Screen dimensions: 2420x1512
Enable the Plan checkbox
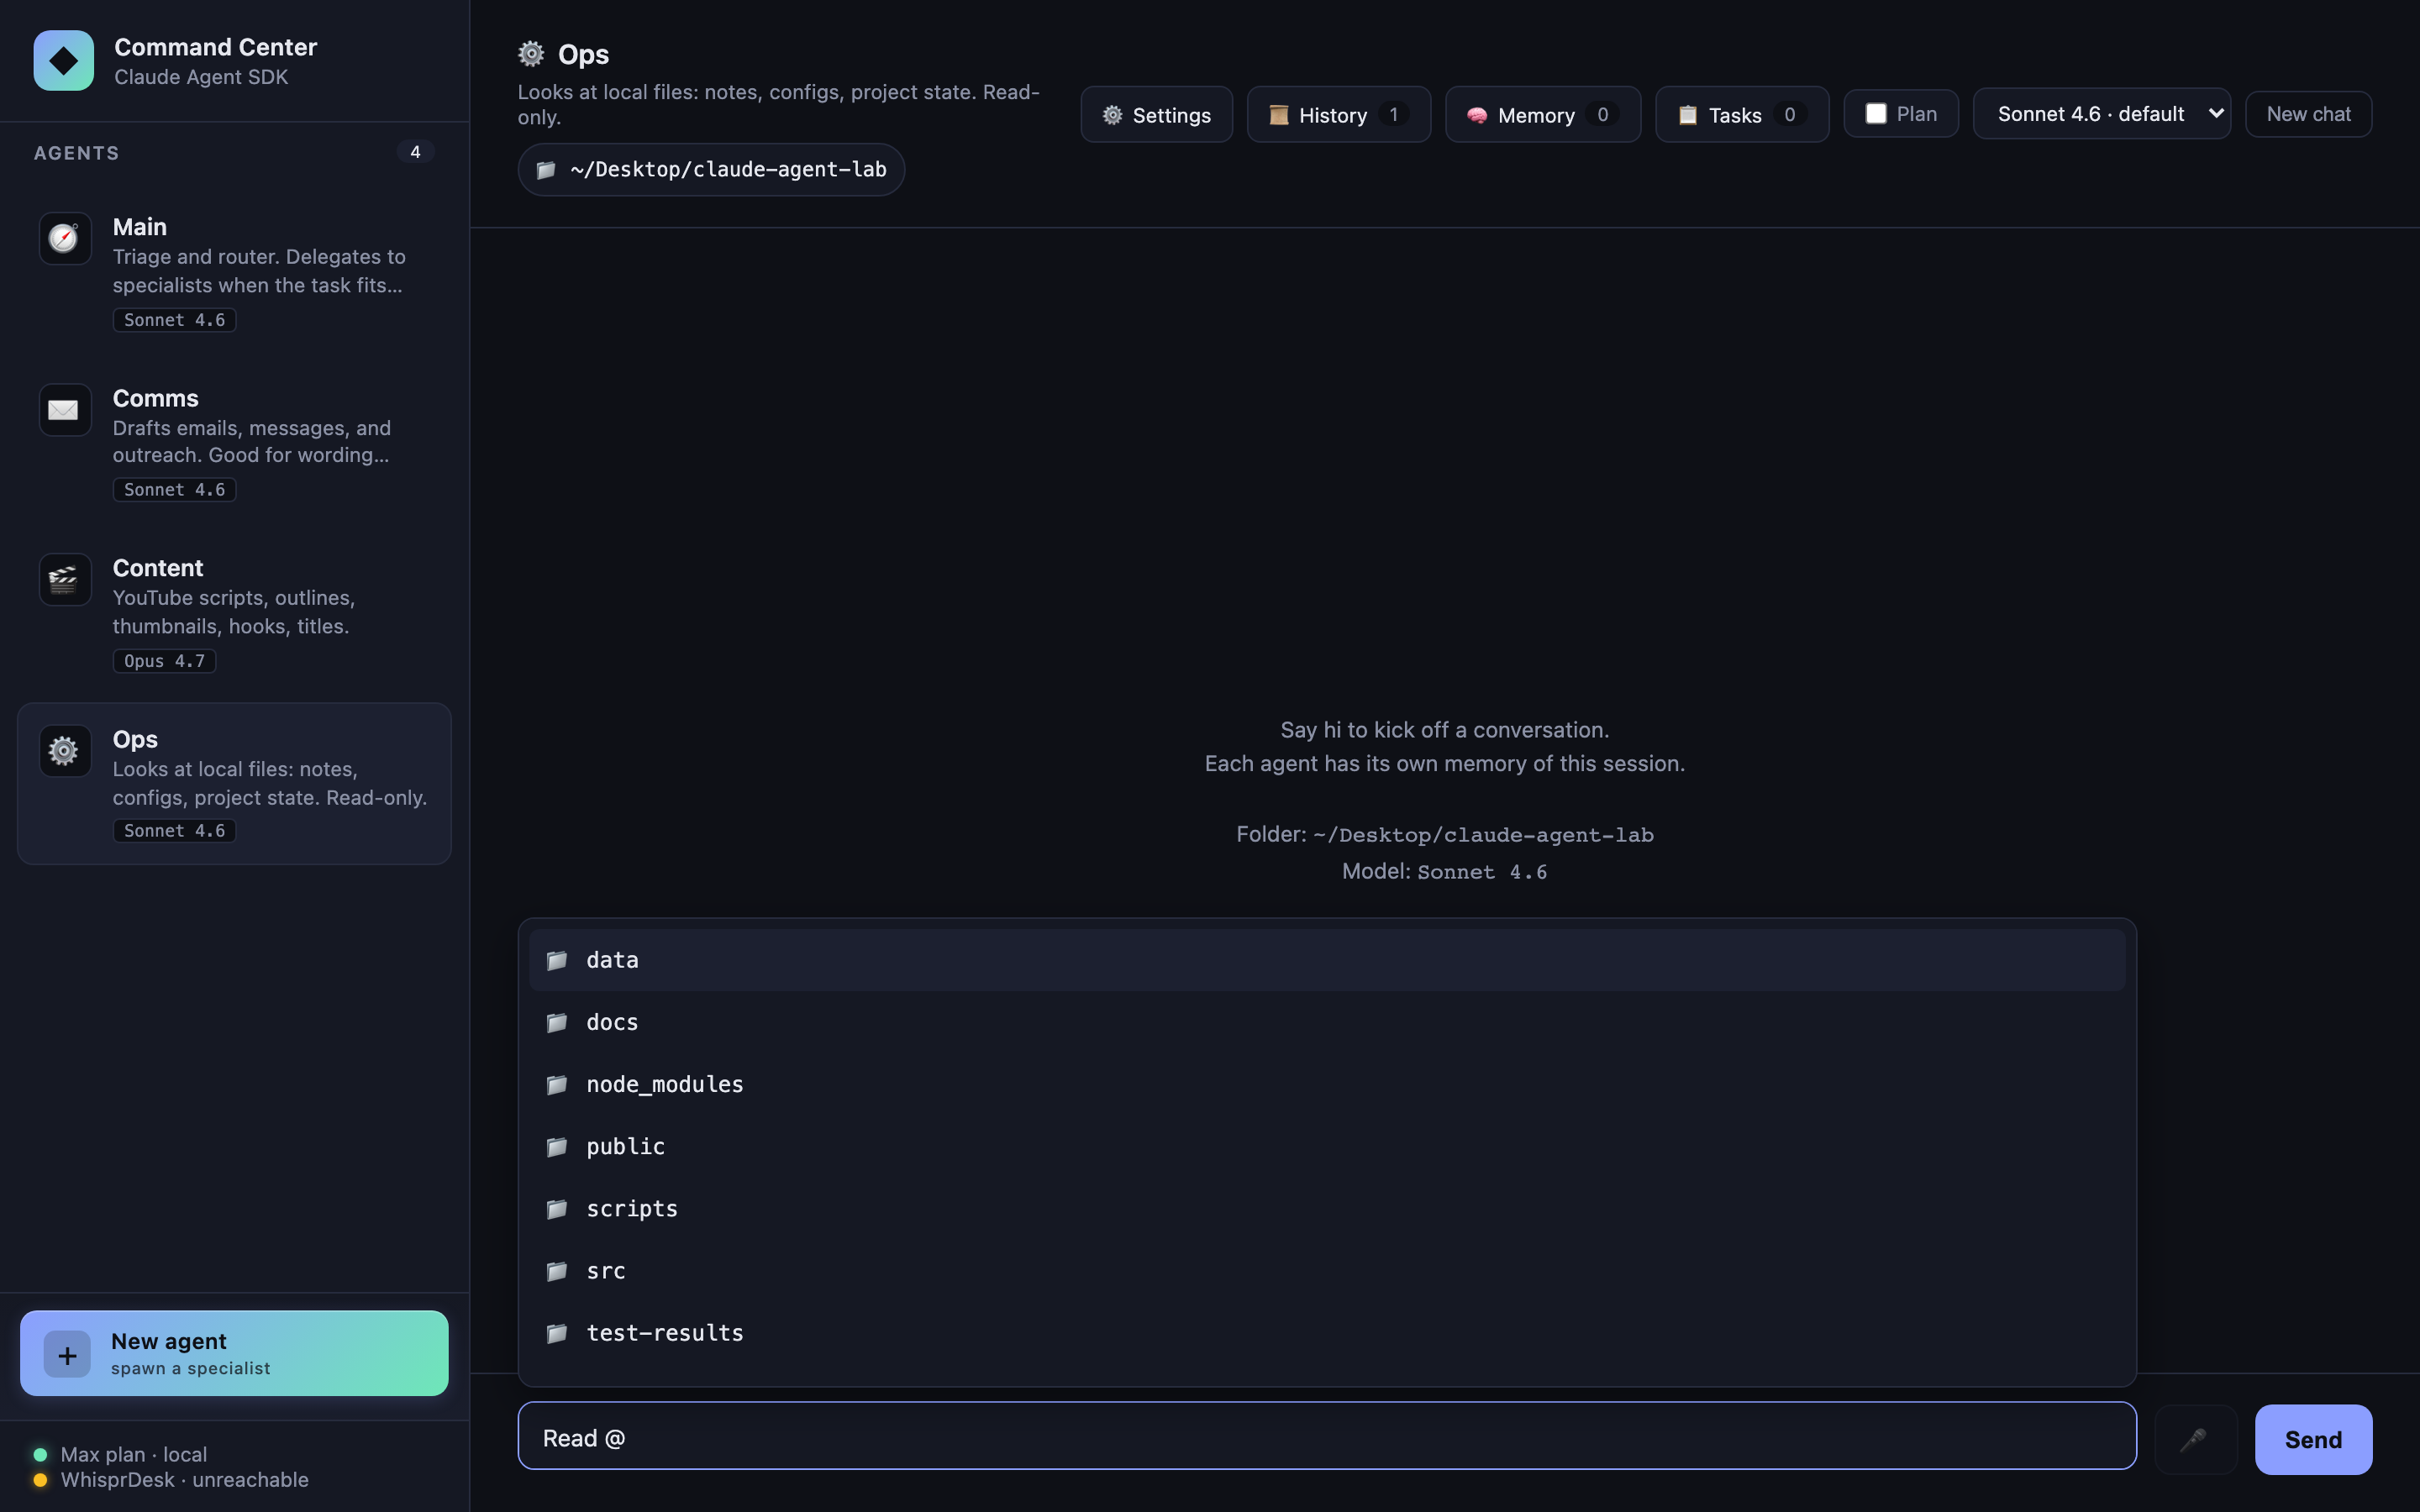pyautogui.click(x=1876, y=114)
